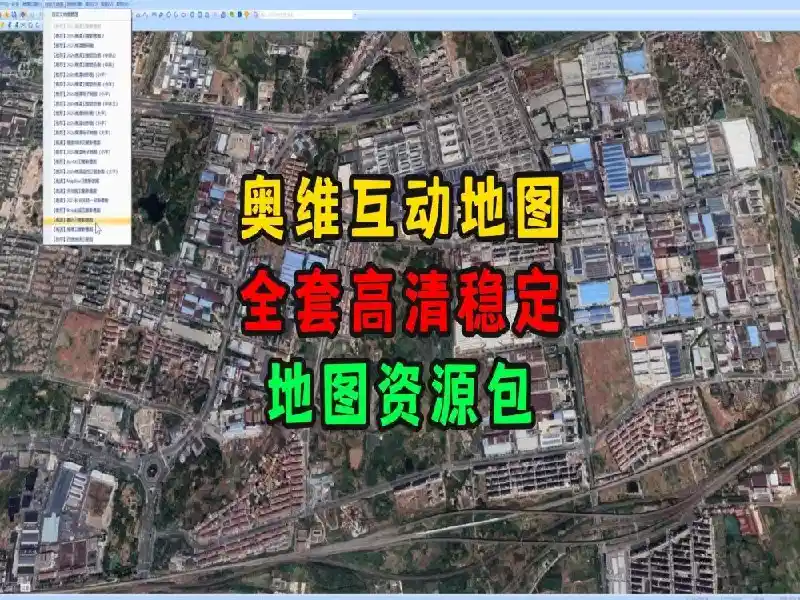Click the green round icon left of the blue D
Screen dimensions: 800x600
click(x=232, y=14)
